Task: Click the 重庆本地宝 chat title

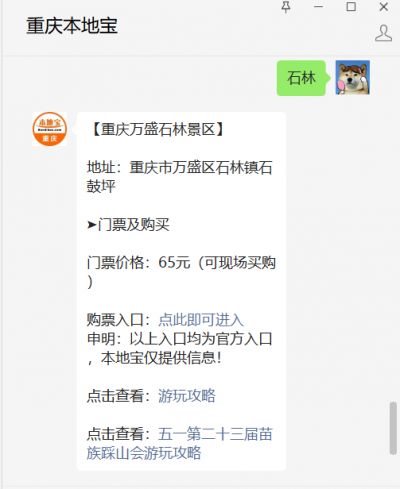Action: coord(72,26)
